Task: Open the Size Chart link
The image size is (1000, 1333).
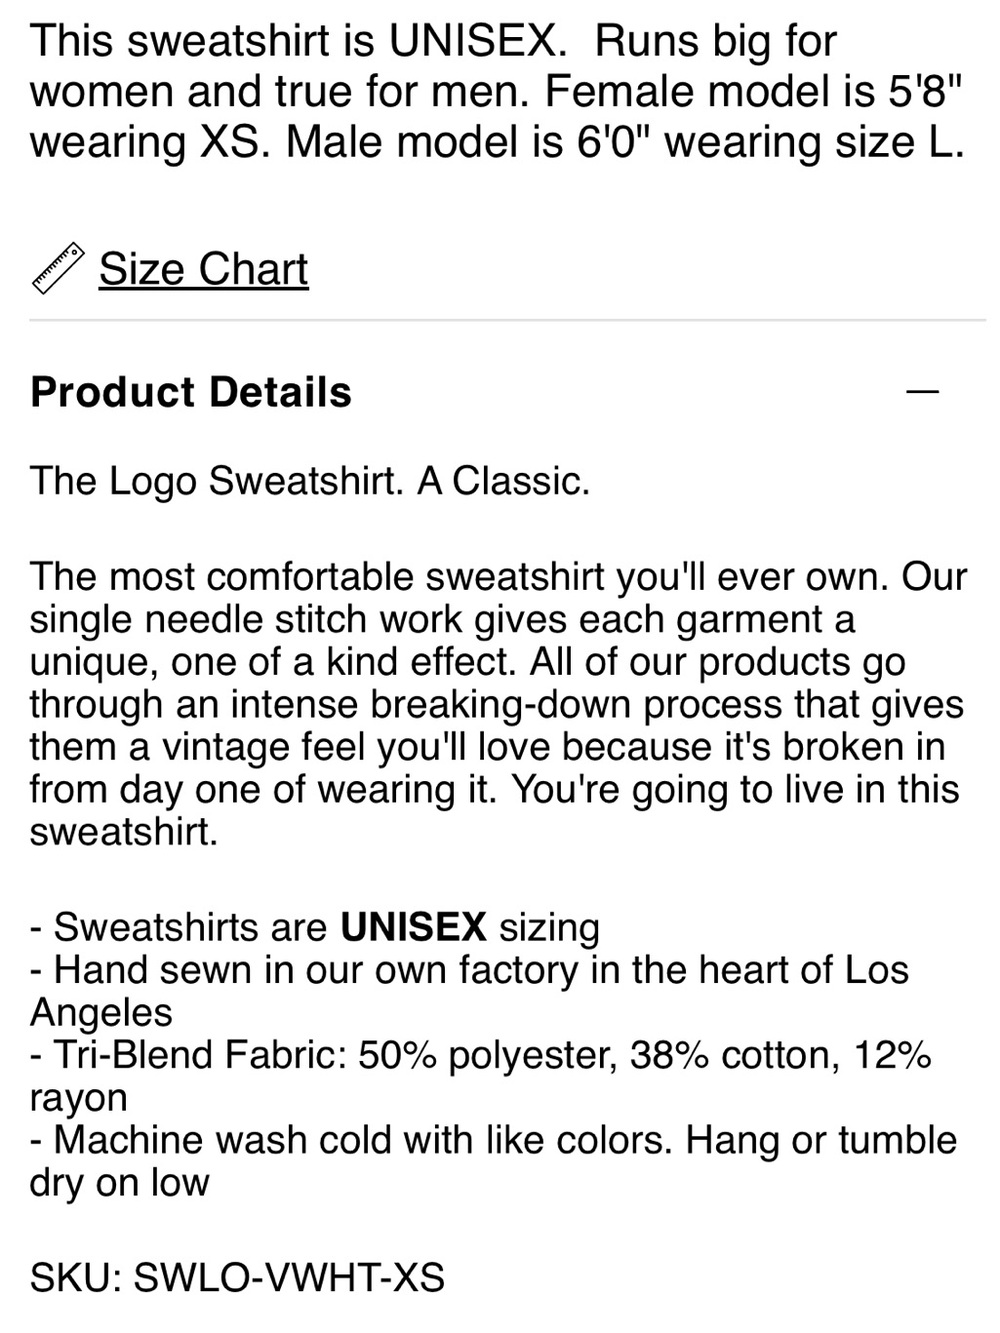Action: pos(203,269)
